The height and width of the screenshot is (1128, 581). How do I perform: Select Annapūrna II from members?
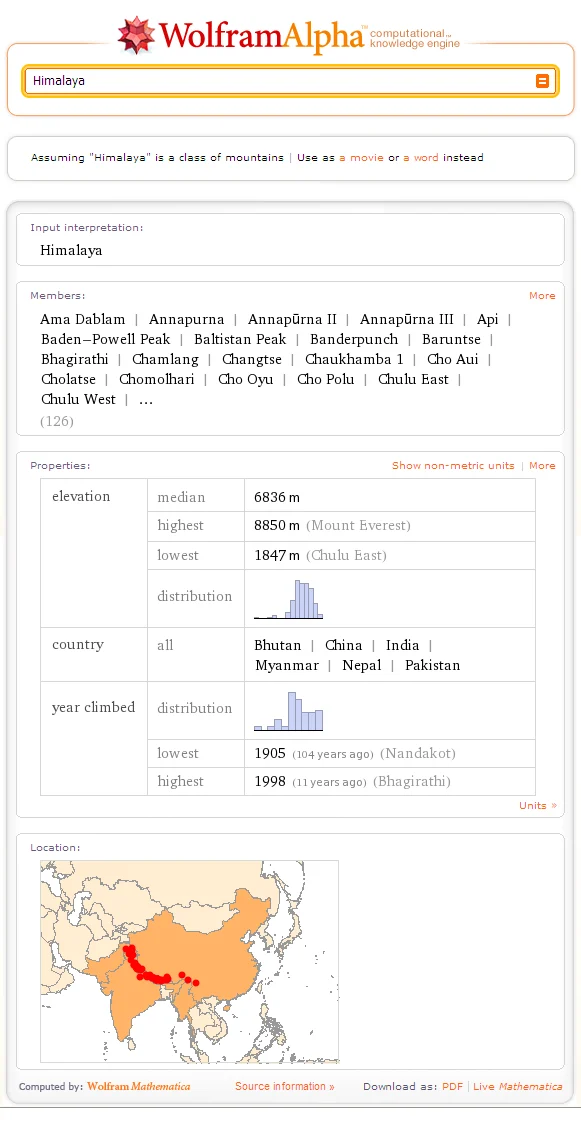tap(292, 319)
